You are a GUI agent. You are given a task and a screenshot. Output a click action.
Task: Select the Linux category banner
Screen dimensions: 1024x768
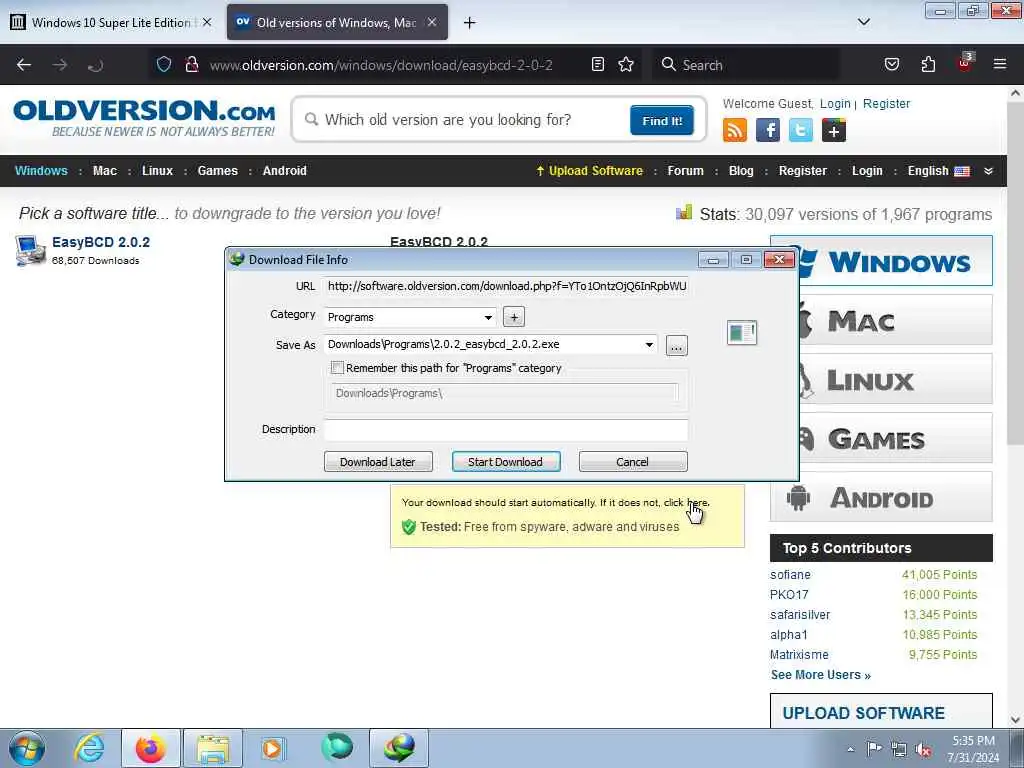click(x=895, y=379)
